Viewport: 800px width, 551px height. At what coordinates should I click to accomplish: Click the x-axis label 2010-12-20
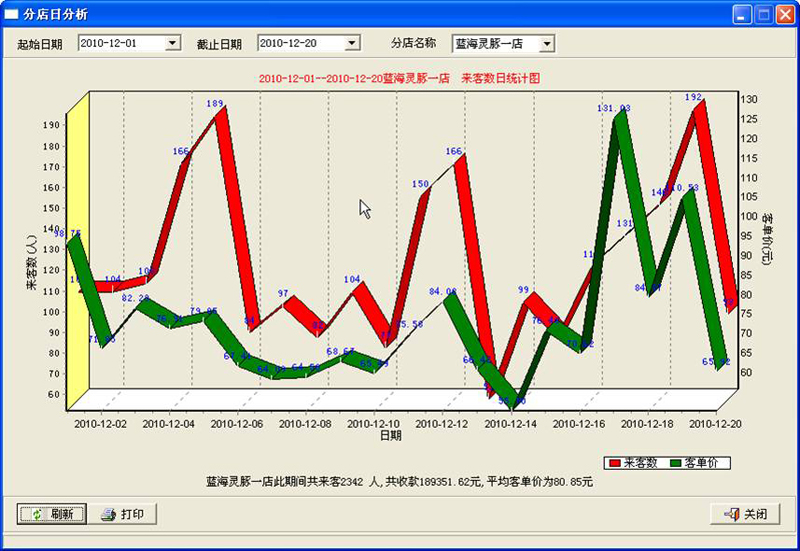(715, 424)
